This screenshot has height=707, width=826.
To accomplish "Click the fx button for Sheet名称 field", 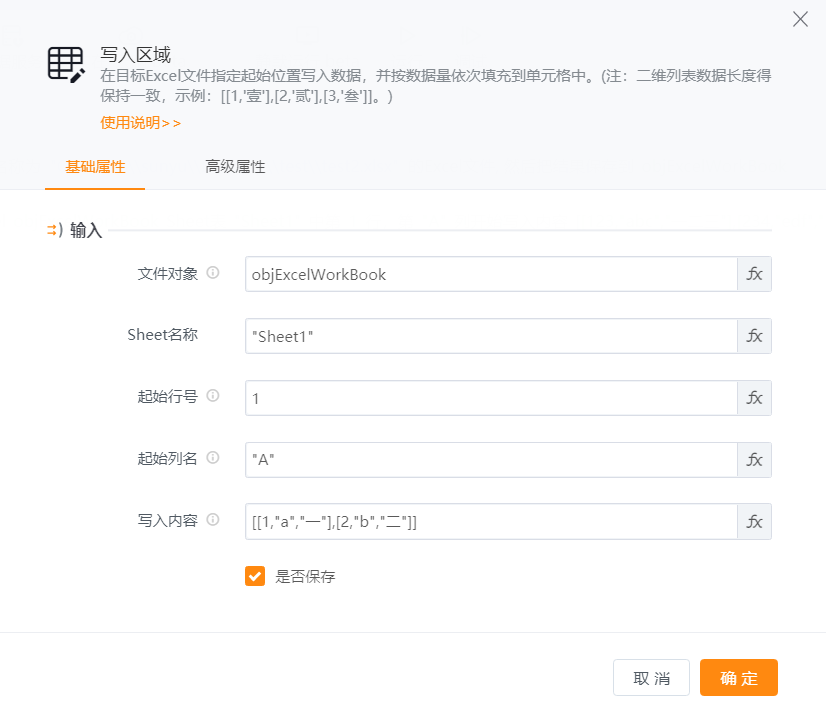I will click(x=754, y=336).
